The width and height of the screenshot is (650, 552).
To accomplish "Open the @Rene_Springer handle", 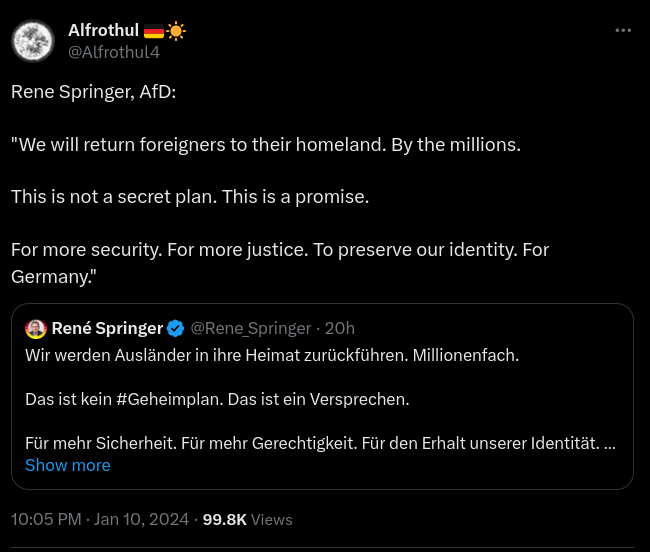I will coord(250,328).
